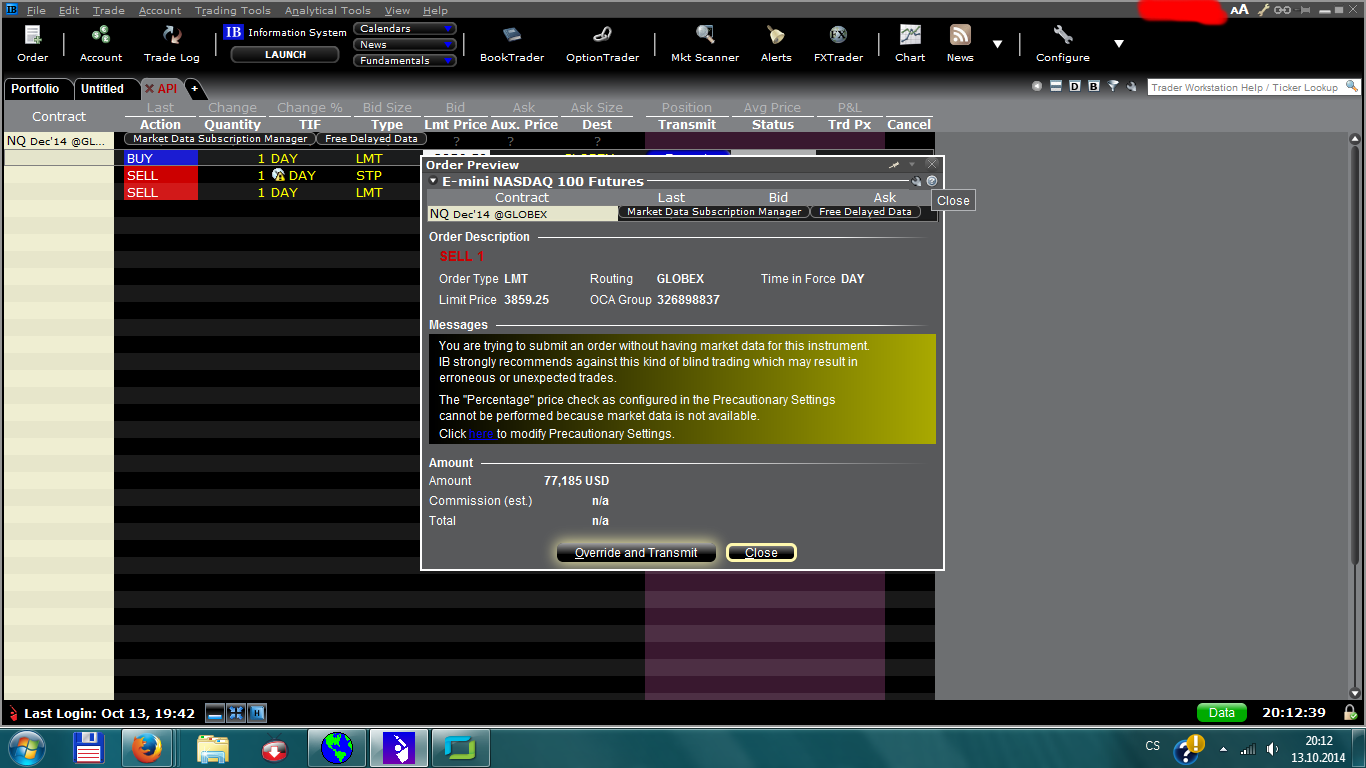This screenshot has height=768, width=1366.
Task: Click the two-bar layout icon
Action: (1056, 87)
